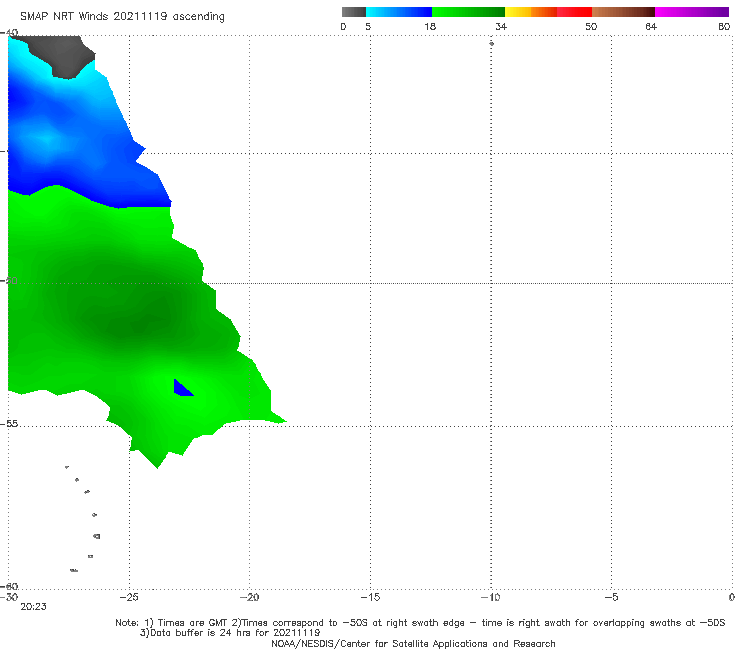Click the 'Data buffer is 24 hrs' note line

(230, 633)
